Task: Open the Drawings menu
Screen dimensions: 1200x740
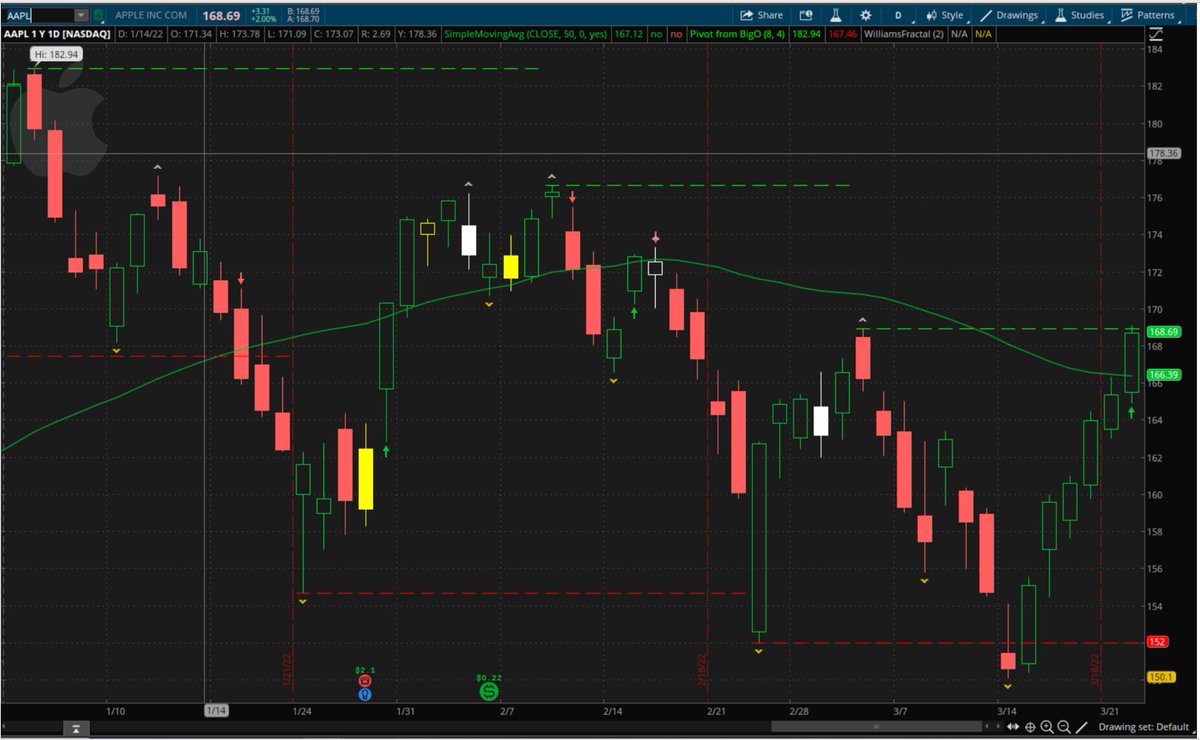Action: (1010, 15)
